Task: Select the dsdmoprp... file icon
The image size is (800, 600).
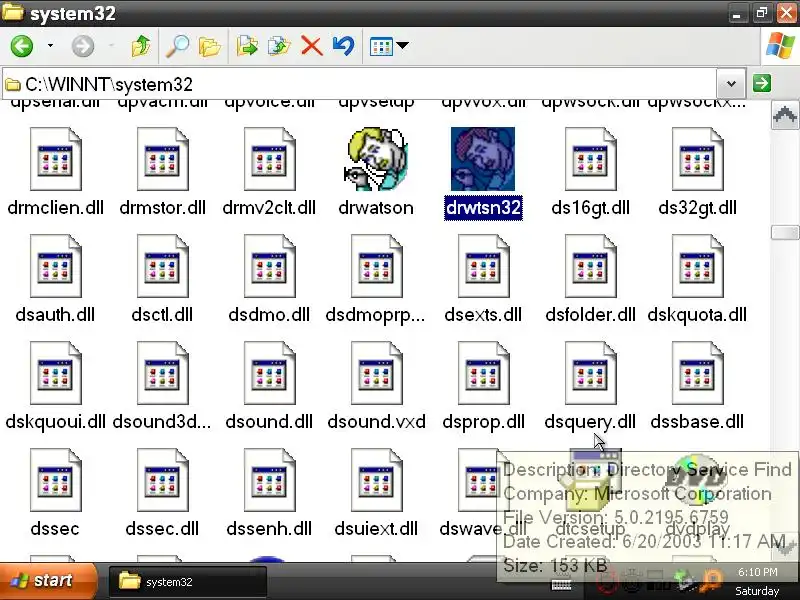Action: [377, 266]
